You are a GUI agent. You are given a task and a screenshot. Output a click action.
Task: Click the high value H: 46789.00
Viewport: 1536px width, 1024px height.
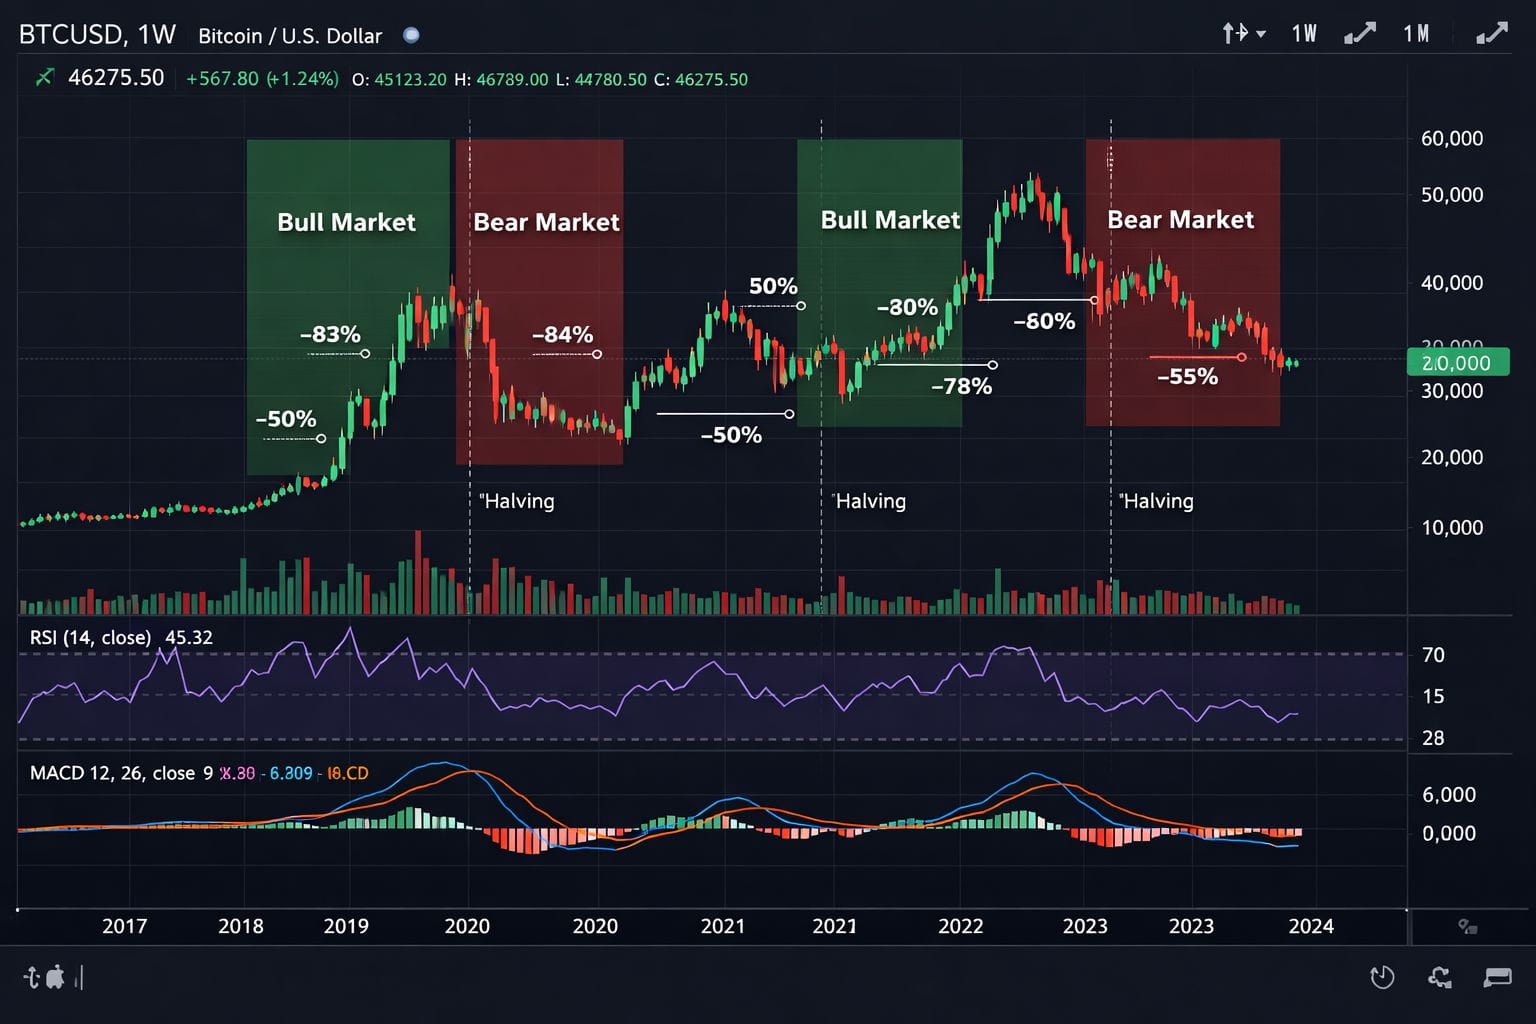point(501,79)
